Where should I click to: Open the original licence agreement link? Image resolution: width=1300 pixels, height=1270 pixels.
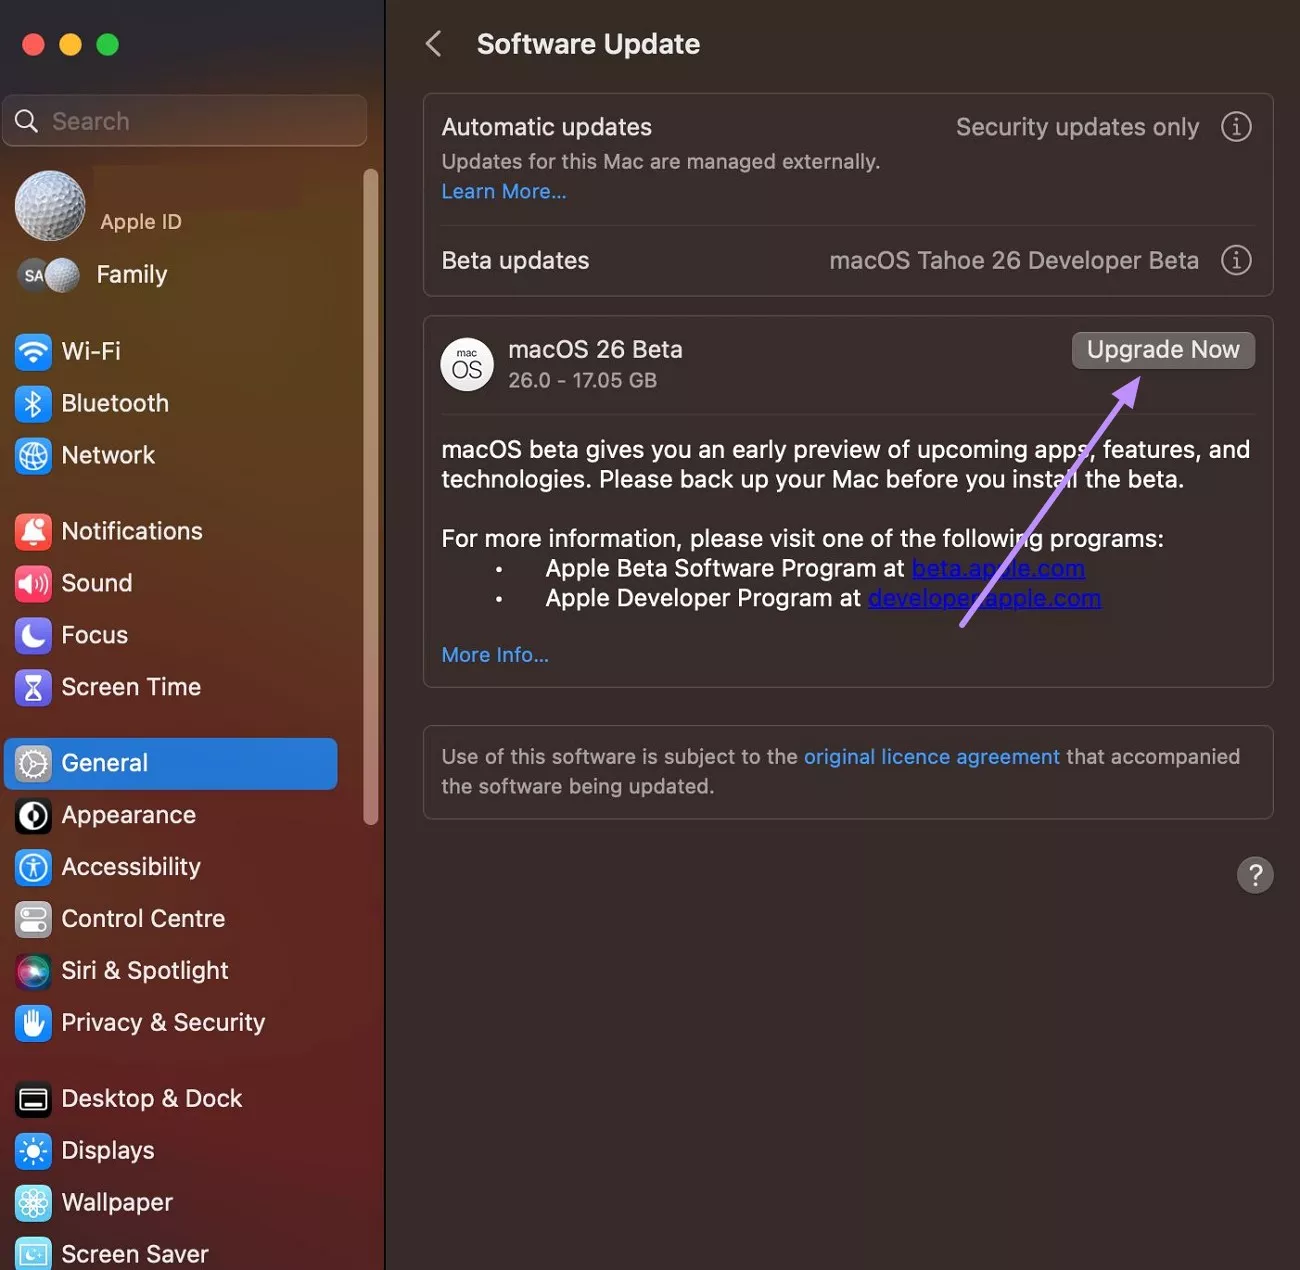tap(932, 757)
